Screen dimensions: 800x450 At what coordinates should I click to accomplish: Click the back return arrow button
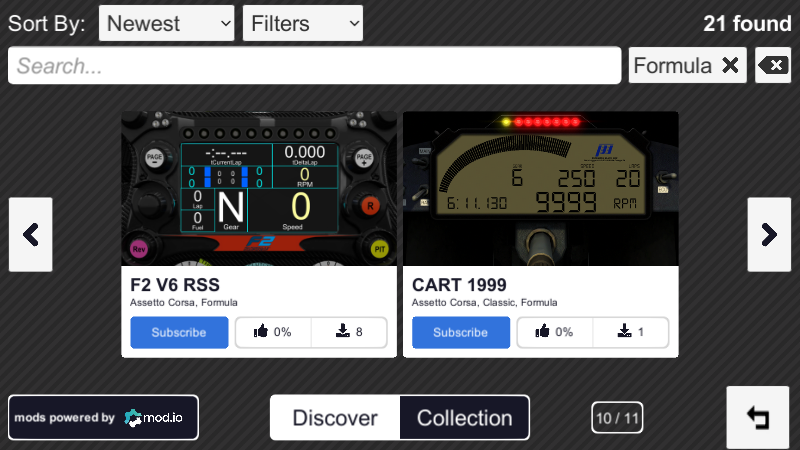pyautogui.click(x=758, y=418)
